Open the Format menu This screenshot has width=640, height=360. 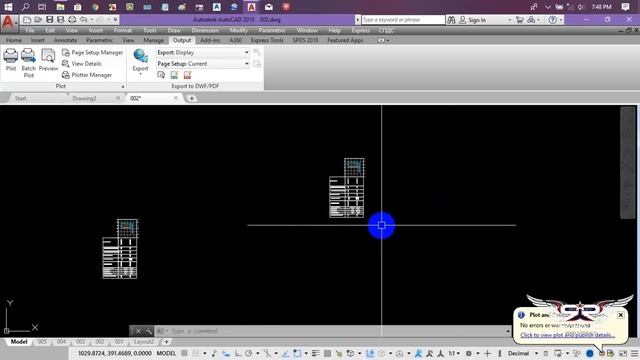click(x=122, y=31)
